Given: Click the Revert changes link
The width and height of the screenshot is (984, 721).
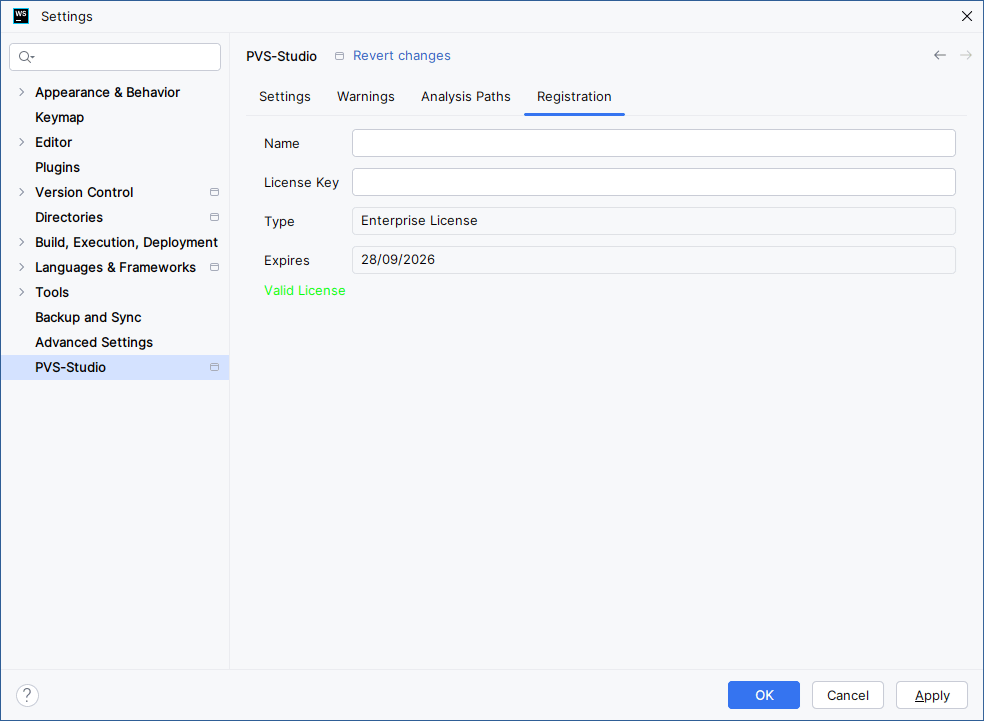Looking at the screenshot, I should [x=401, y=55].
